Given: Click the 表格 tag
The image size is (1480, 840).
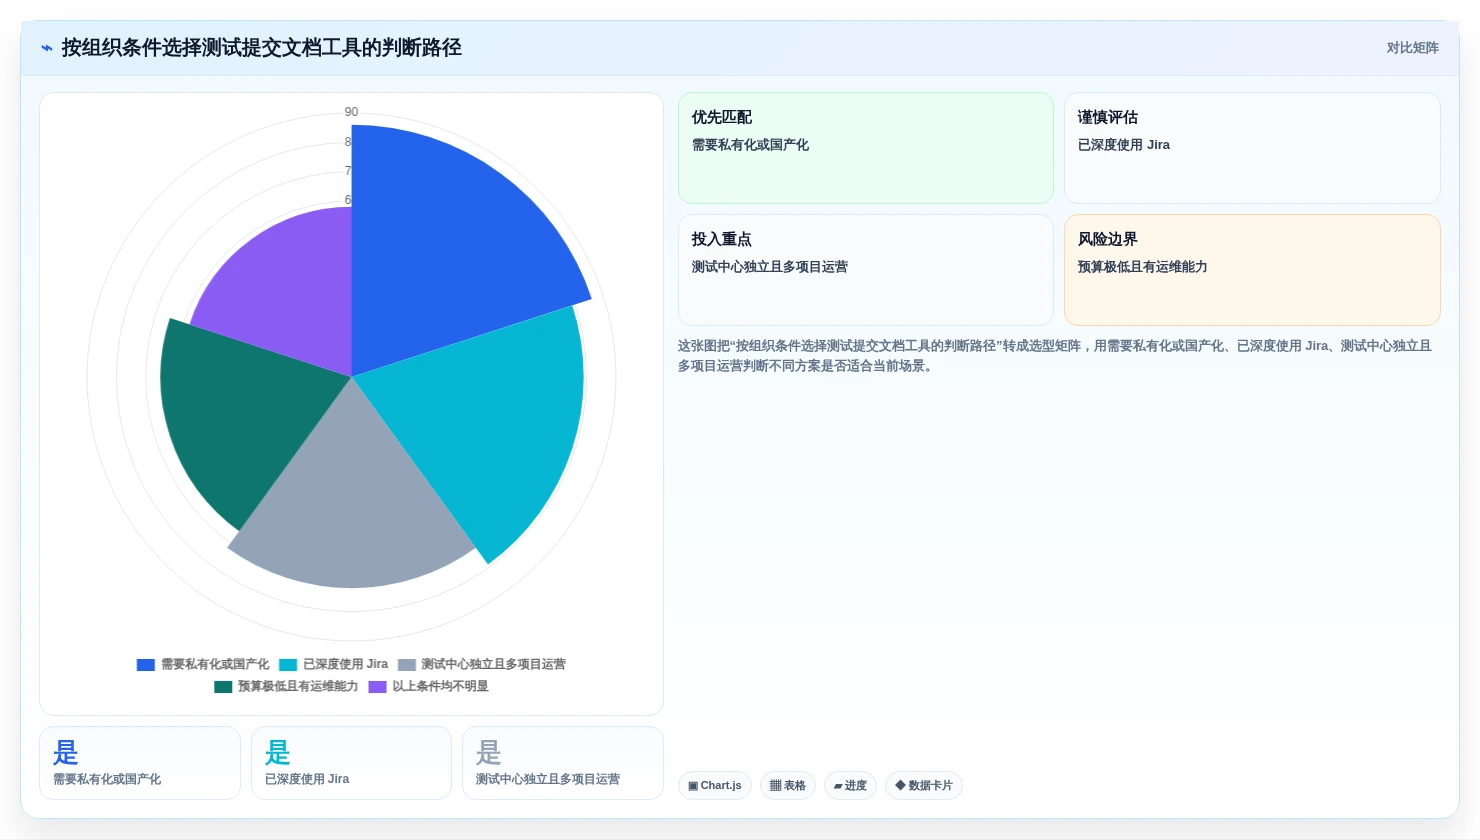Looking at the screenshot, I should pos(788,786).
